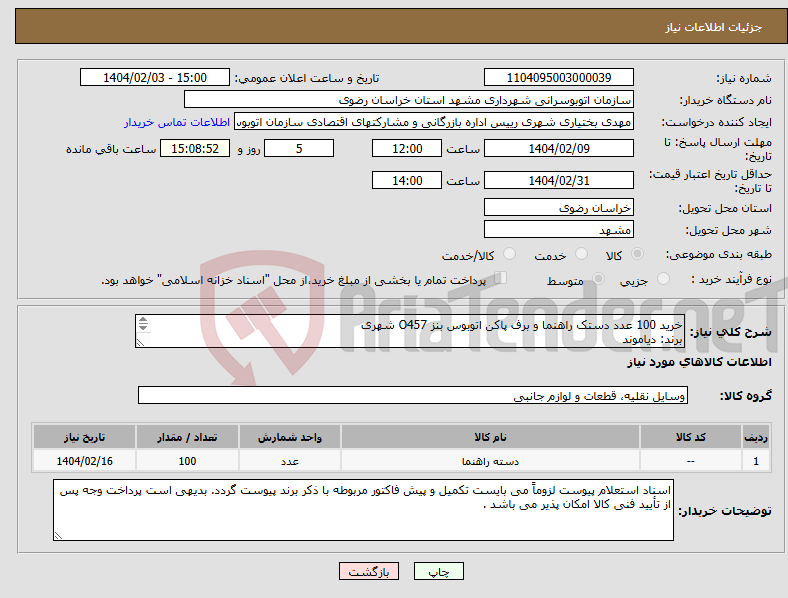Click the buyer notes text area

[x=363, y=510]
